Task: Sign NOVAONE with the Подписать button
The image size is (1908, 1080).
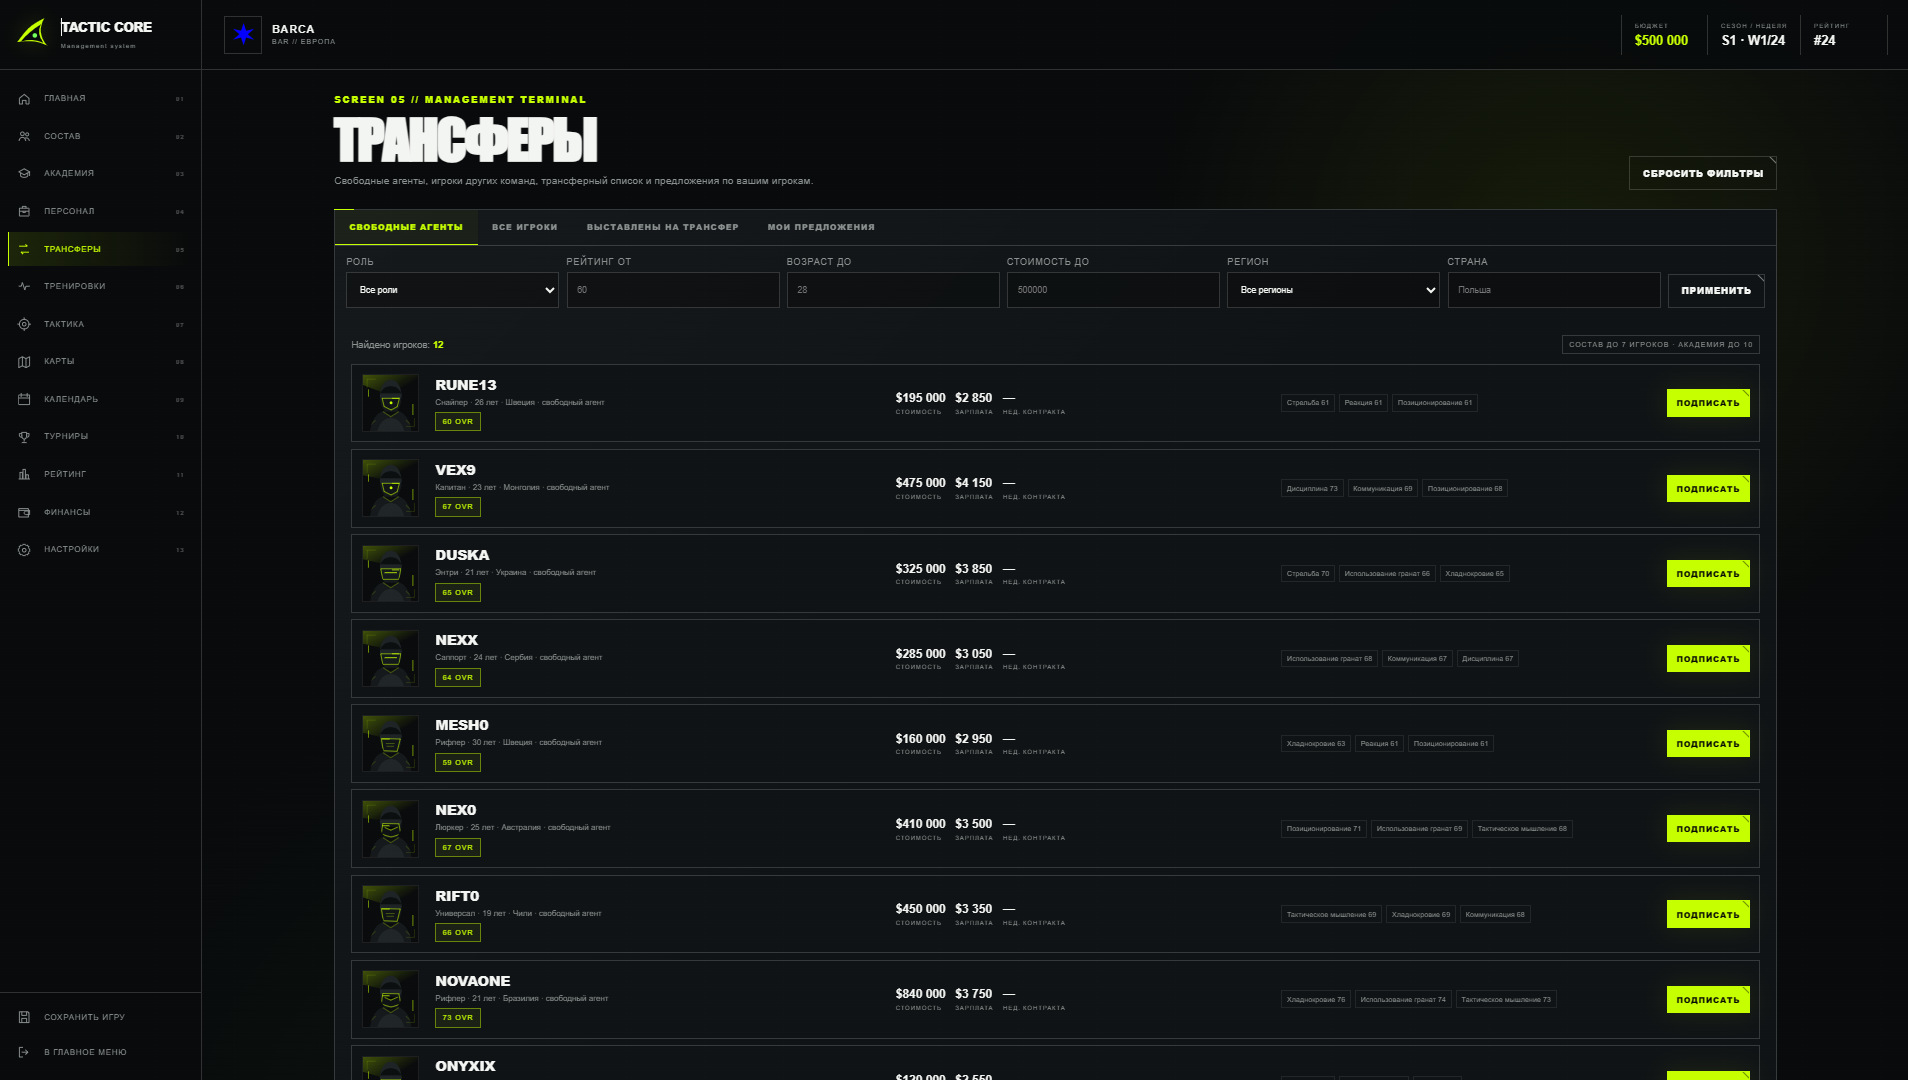Action: [1708, 1000]
